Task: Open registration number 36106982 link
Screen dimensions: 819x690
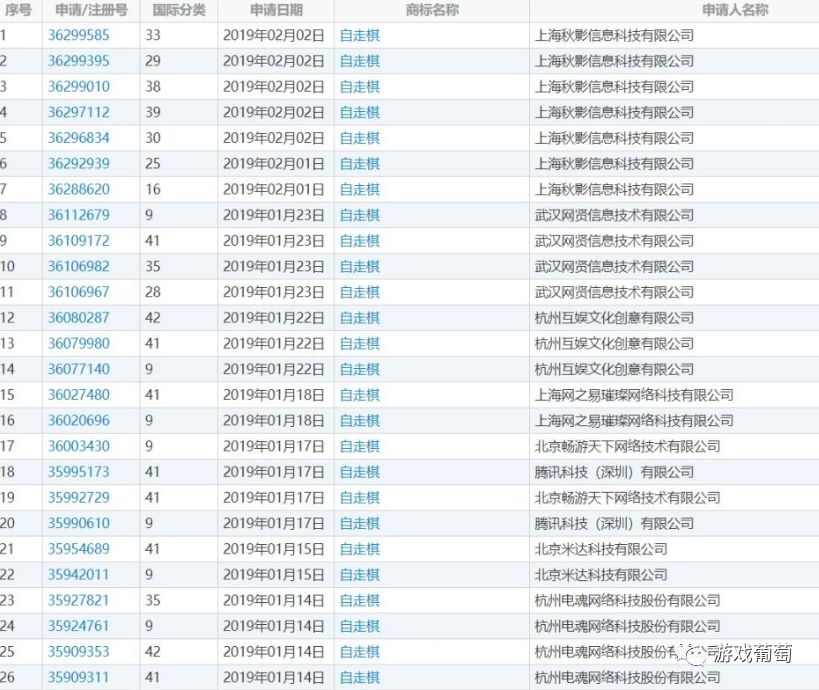Action: coord(79,266)
